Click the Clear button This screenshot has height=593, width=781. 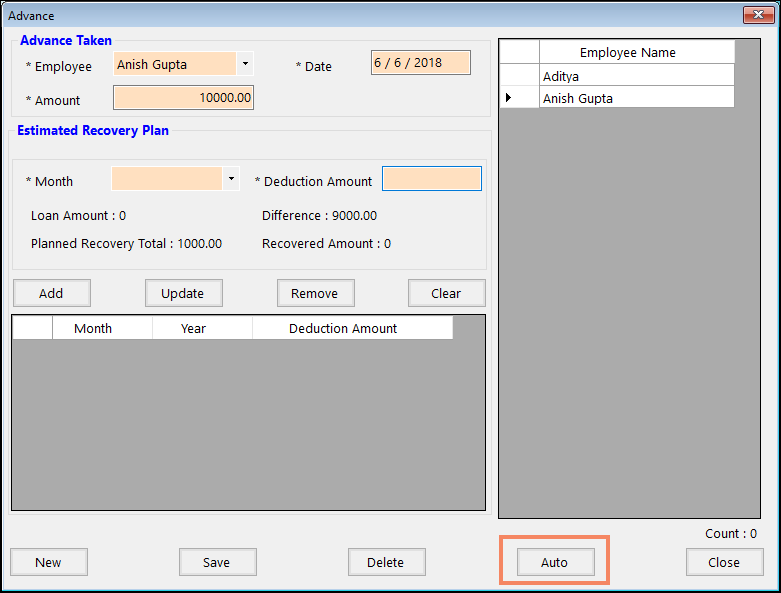click(x=447, y=293)
